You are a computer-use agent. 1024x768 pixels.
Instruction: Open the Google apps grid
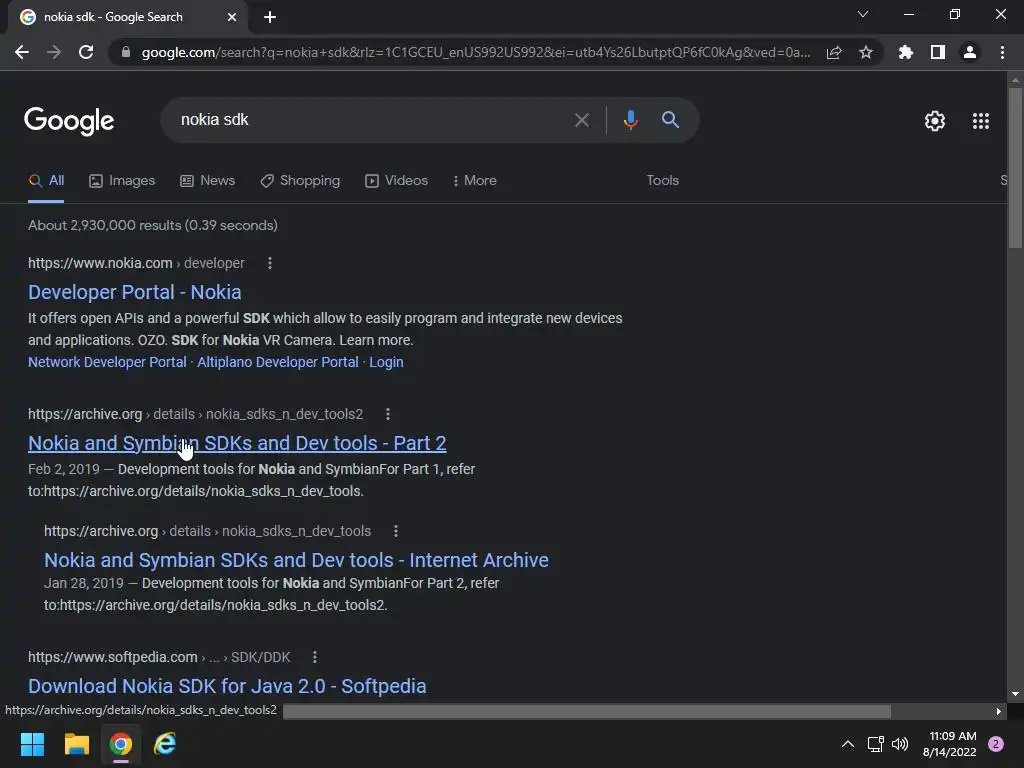click(981, 121)
